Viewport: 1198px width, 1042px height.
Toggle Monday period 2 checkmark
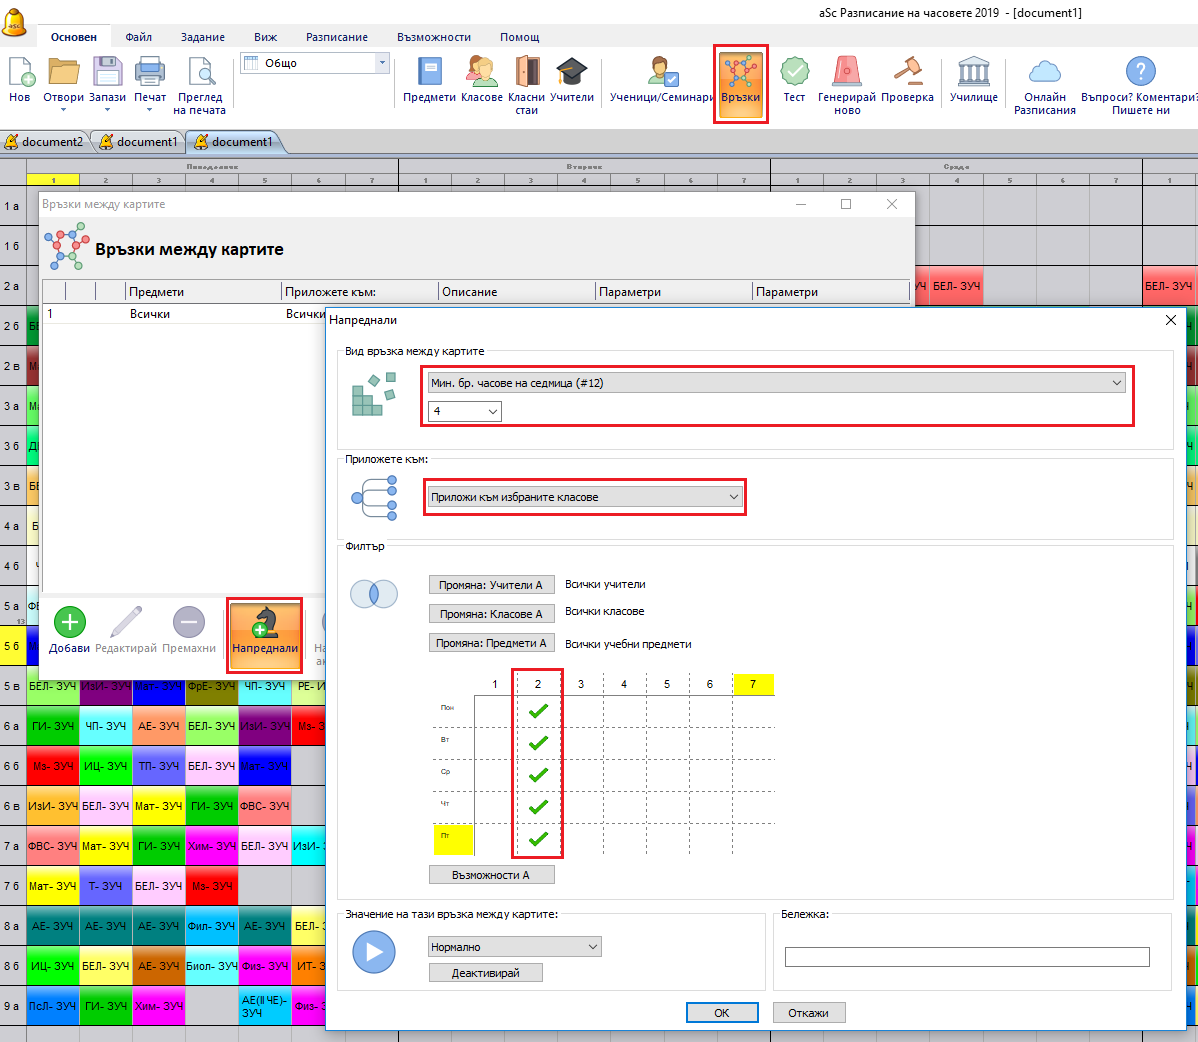click(x=538, y=711)
